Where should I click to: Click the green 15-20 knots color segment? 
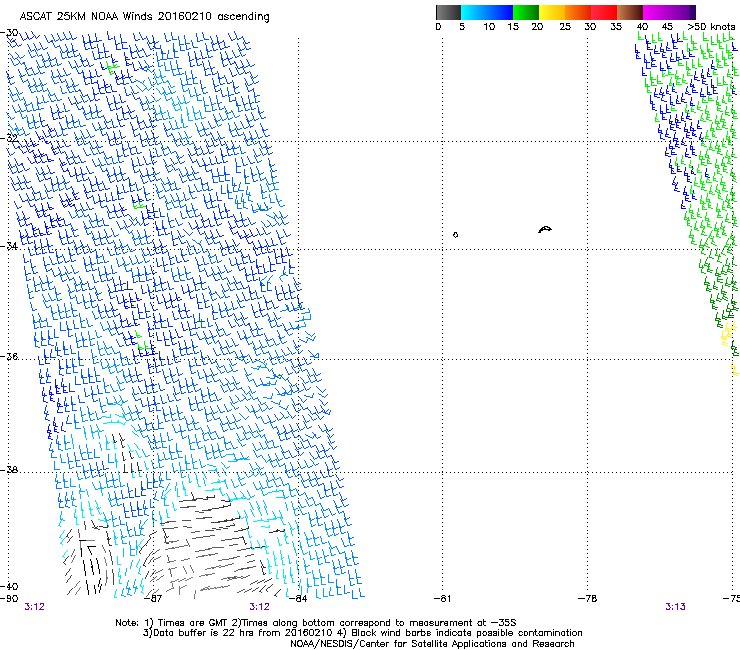coord(526,12)
